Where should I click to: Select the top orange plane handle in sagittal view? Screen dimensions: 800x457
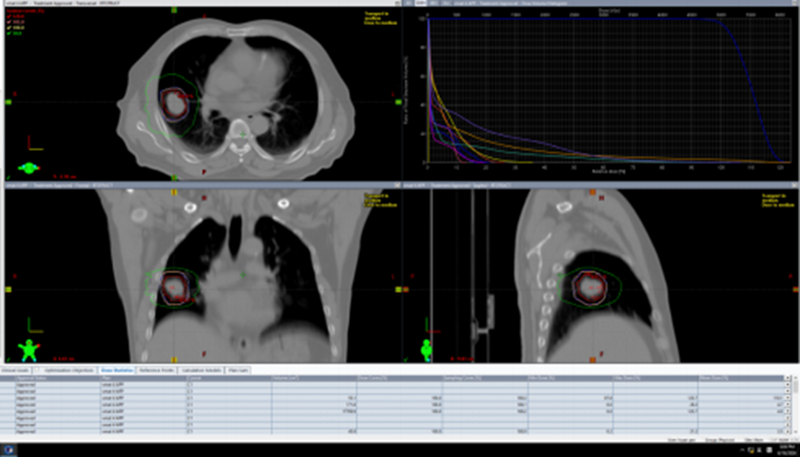tap(592, 192)
